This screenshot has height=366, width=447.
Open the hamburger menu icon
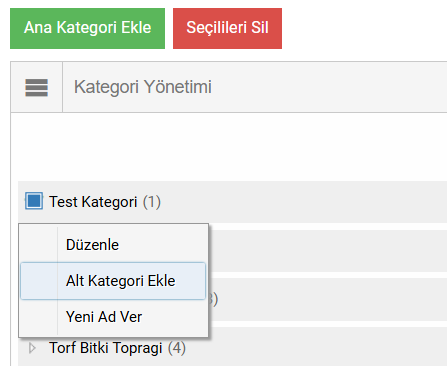[37, 88]
